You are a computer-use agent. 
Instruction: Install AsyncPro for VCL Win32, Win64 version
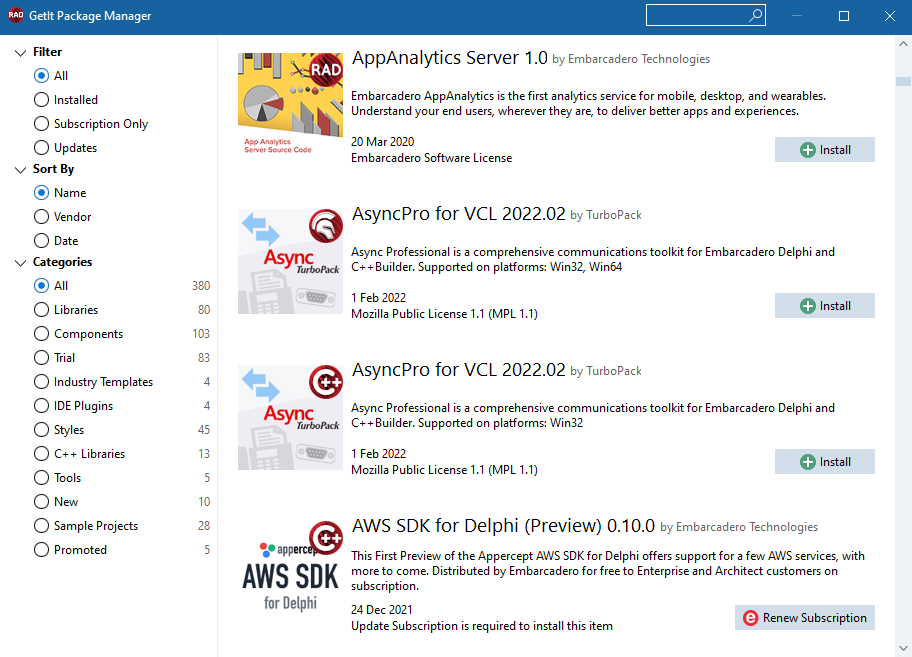(825, 305)
